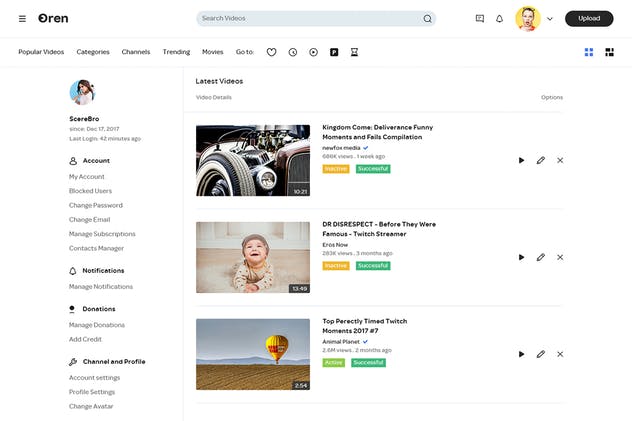The width and height of the screenshot is (632, 421).
Task: Open the hot air balloon thumbnail
Action: point(253,355)
